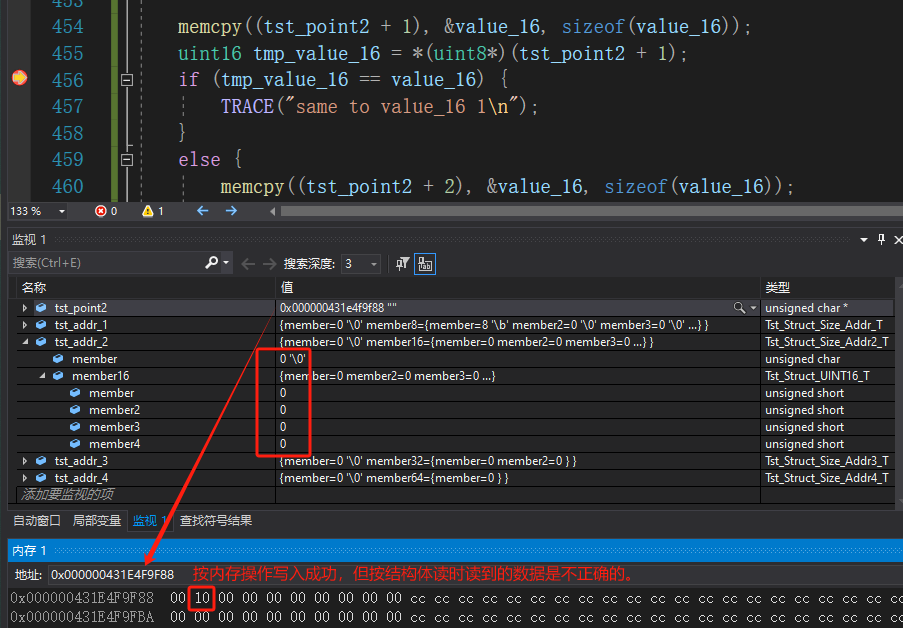903x628 pixels.
Task: Switch to the 局部变量 tab
Action: 96,521
